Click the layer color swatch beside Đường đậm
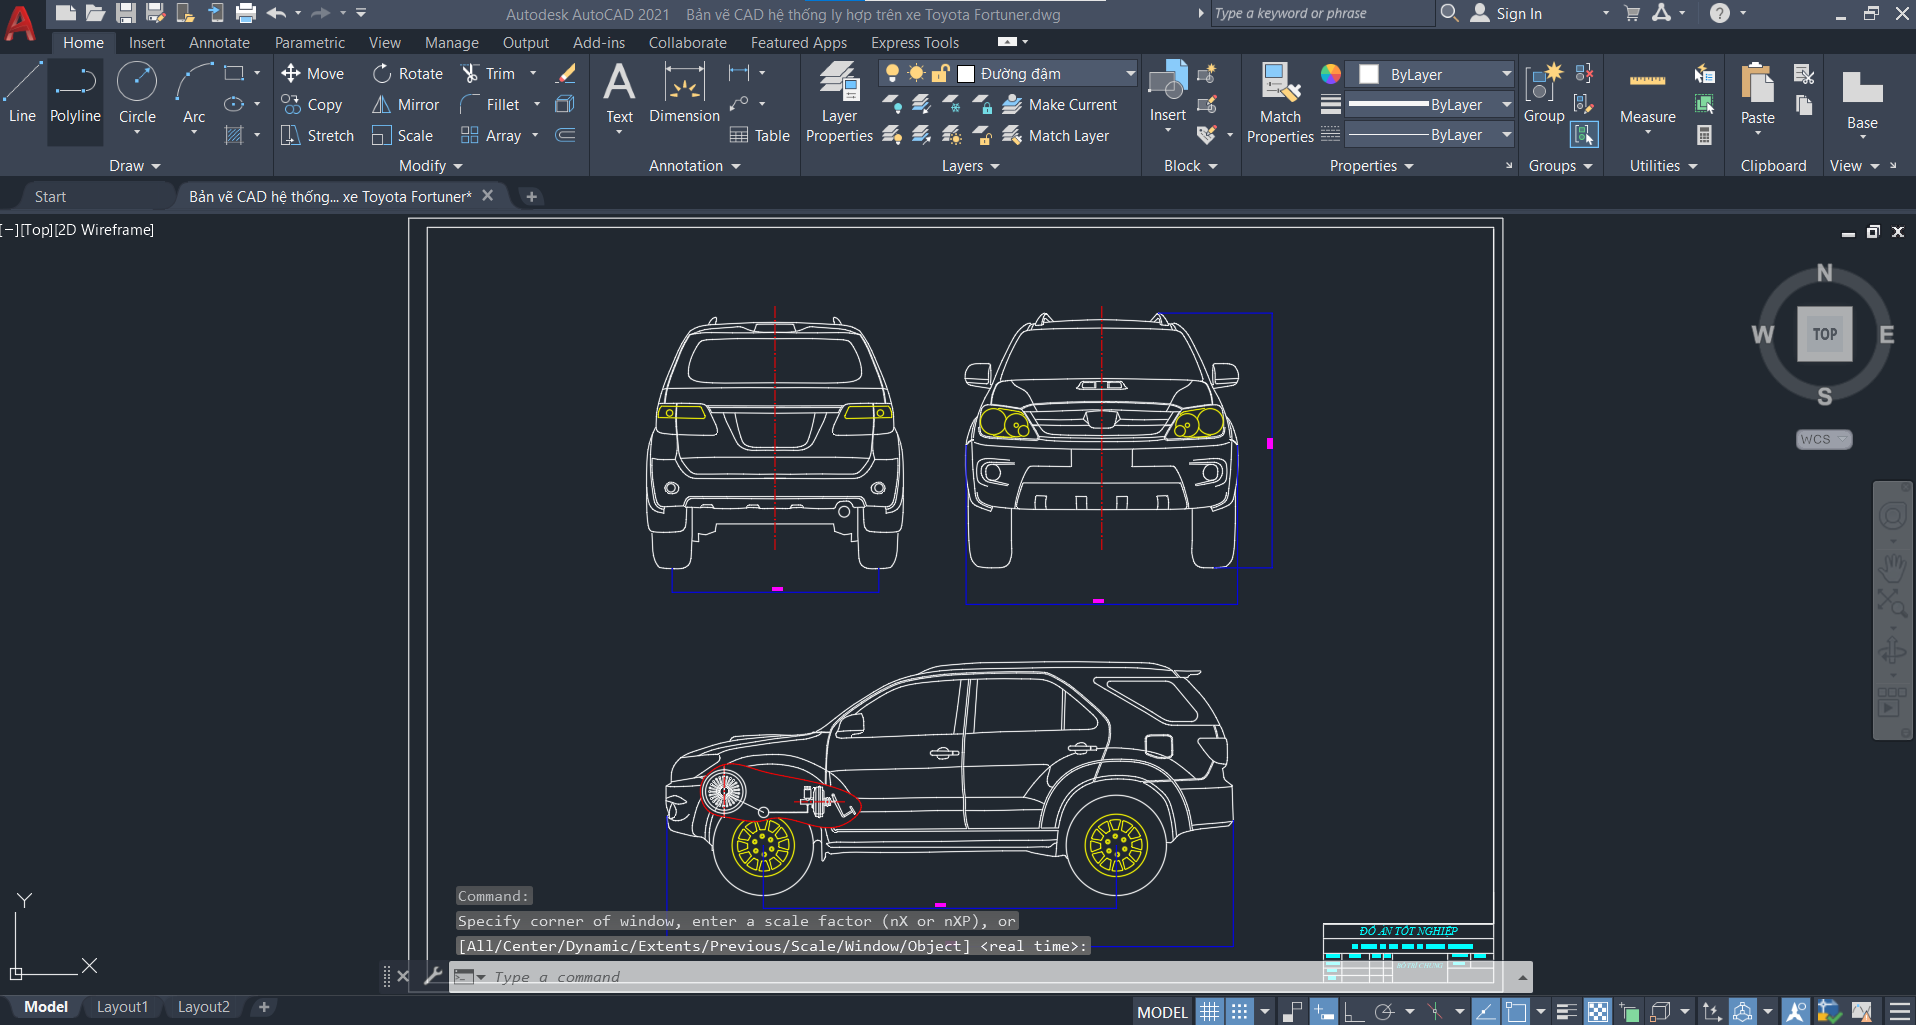 tap(966, 73)
